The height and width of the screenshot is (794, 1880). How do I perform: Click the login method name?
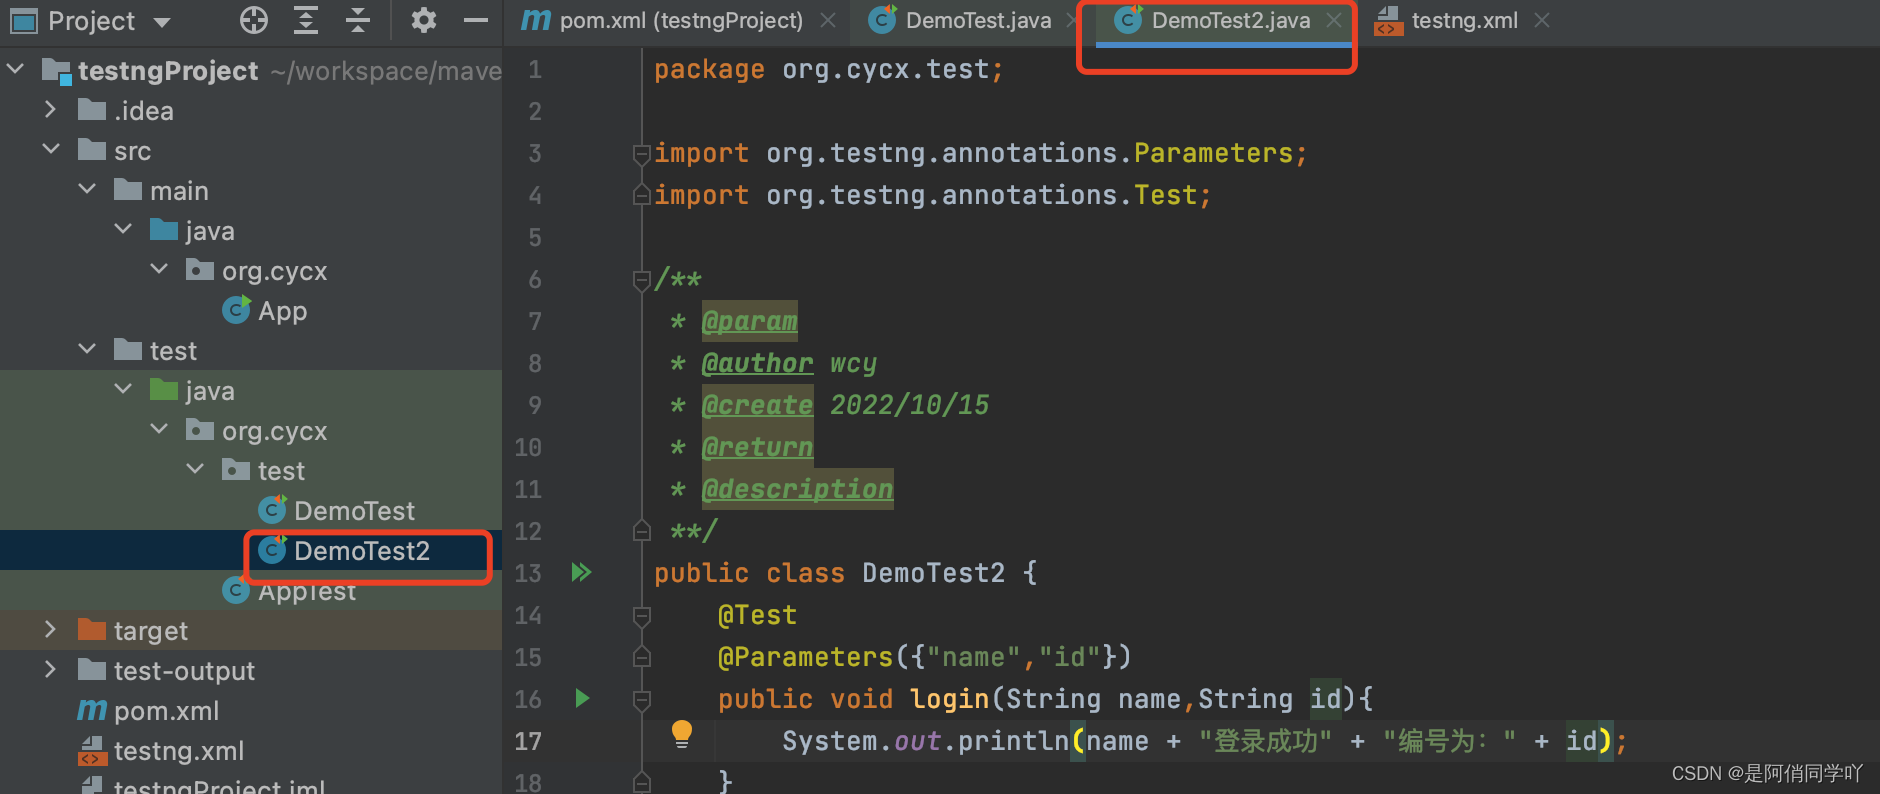(949, 699)
